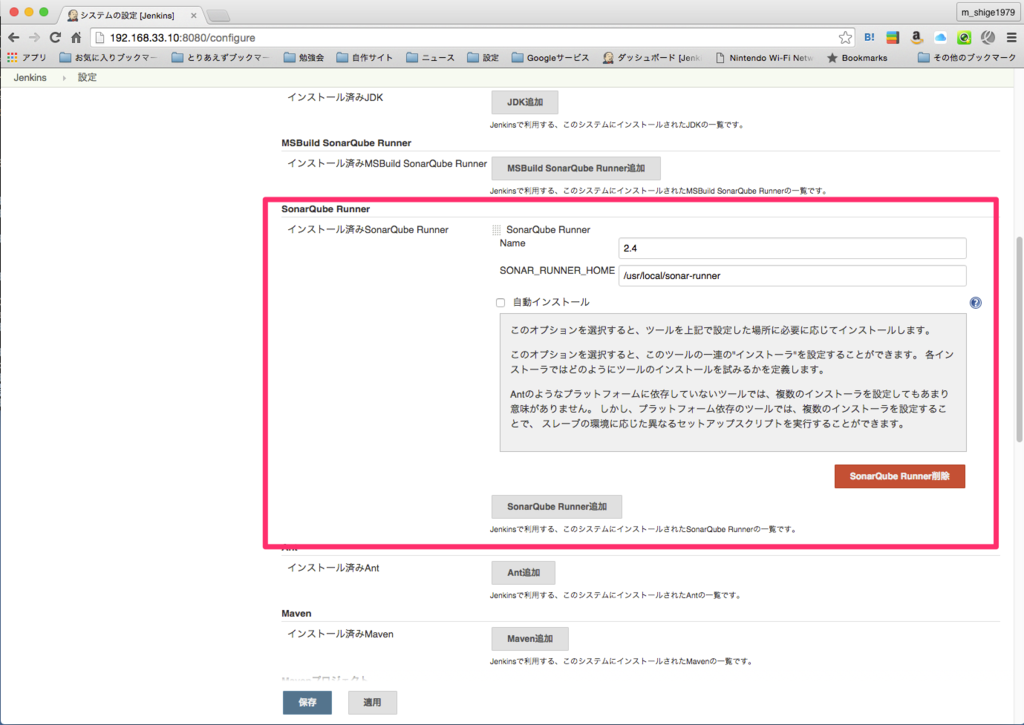
Task: Click the SonarQube Runner drag handle
Action: [496, 230]
